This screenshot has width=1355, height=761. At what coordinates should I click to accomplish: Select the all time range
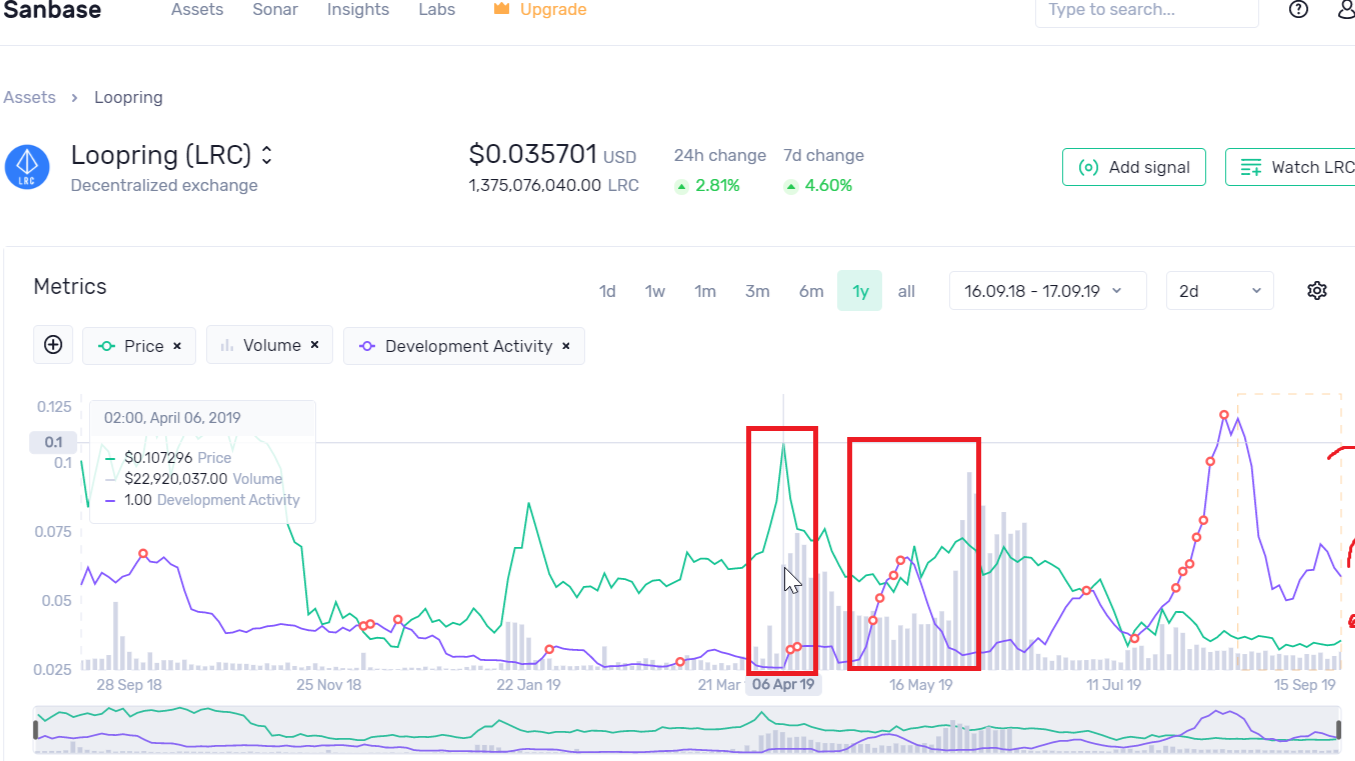pos(906,291)
